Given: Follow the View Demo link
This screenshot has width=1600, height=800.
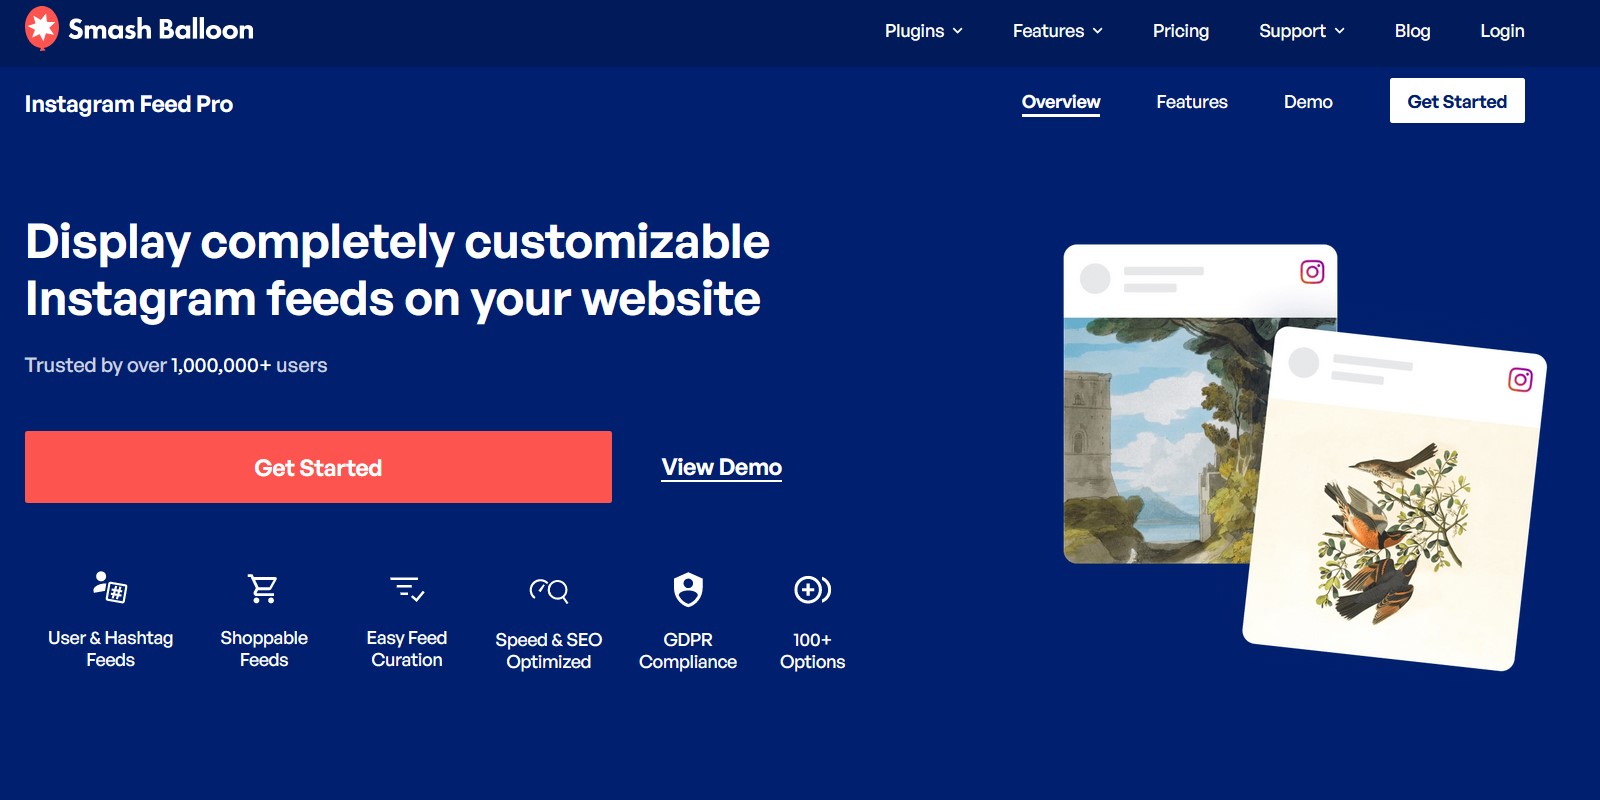Looking at the screenshot, I should tap(721, 467).
